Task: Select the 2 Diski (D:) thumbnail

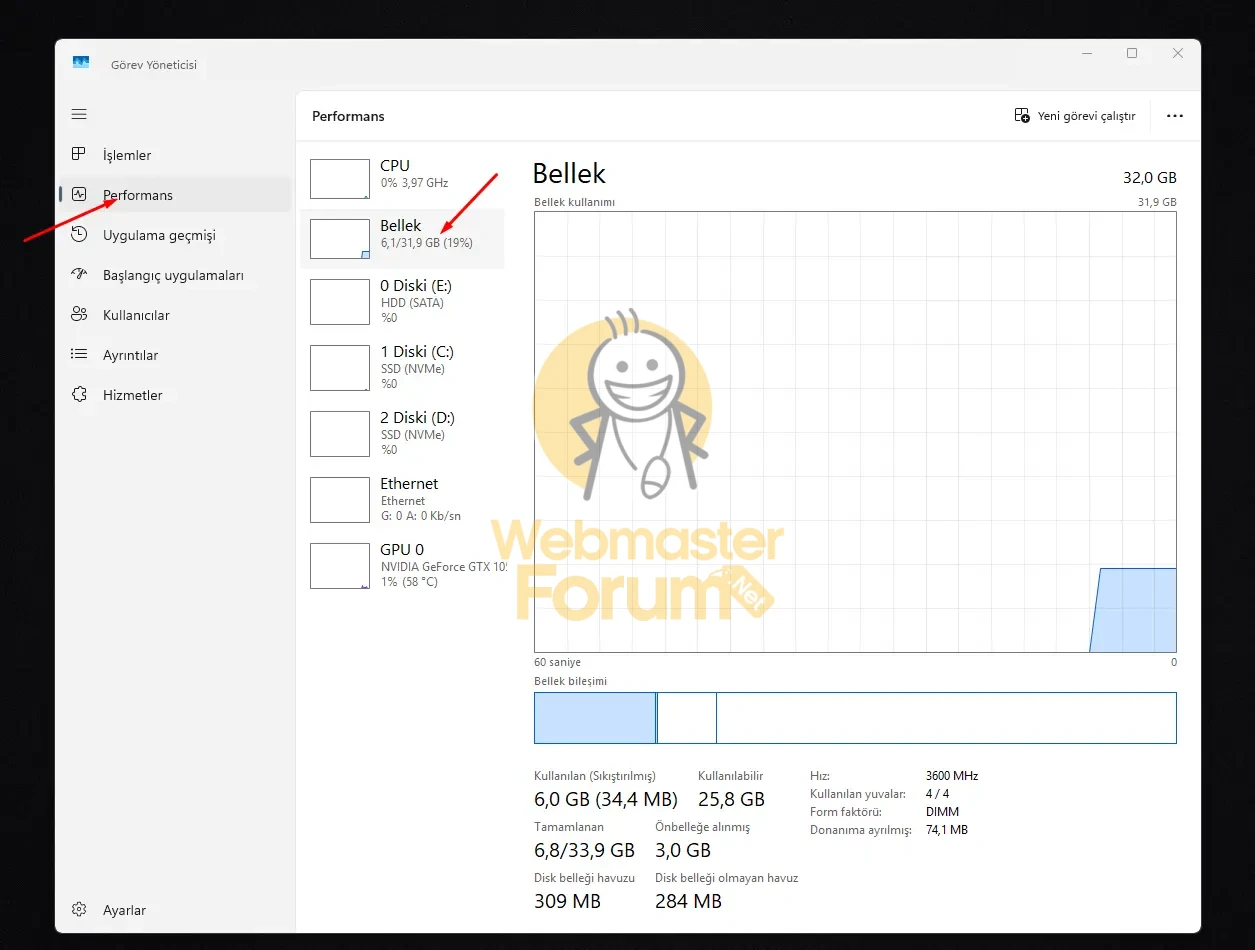Action: click(x=340, y=434)
